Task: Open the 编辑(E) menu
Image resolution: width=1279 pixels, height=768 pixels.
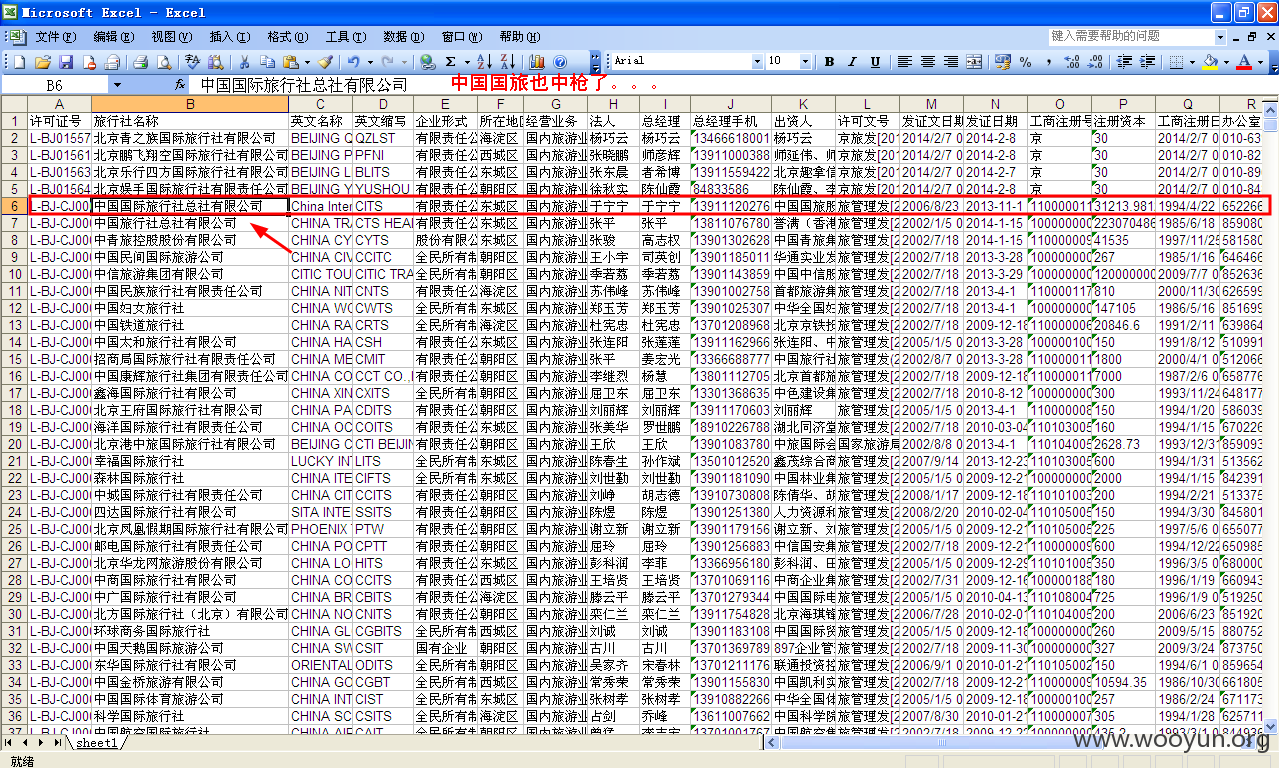Action: tap(113, 36)
